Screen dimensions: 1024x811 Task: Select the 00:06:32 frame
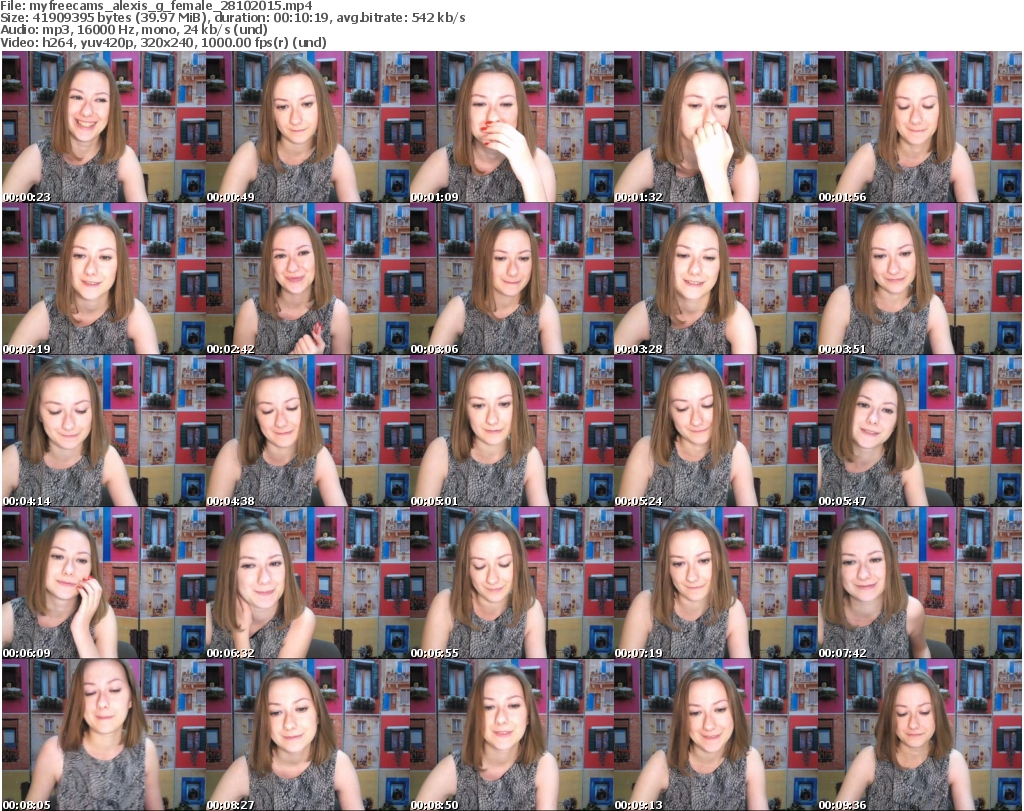click(308, 584)
